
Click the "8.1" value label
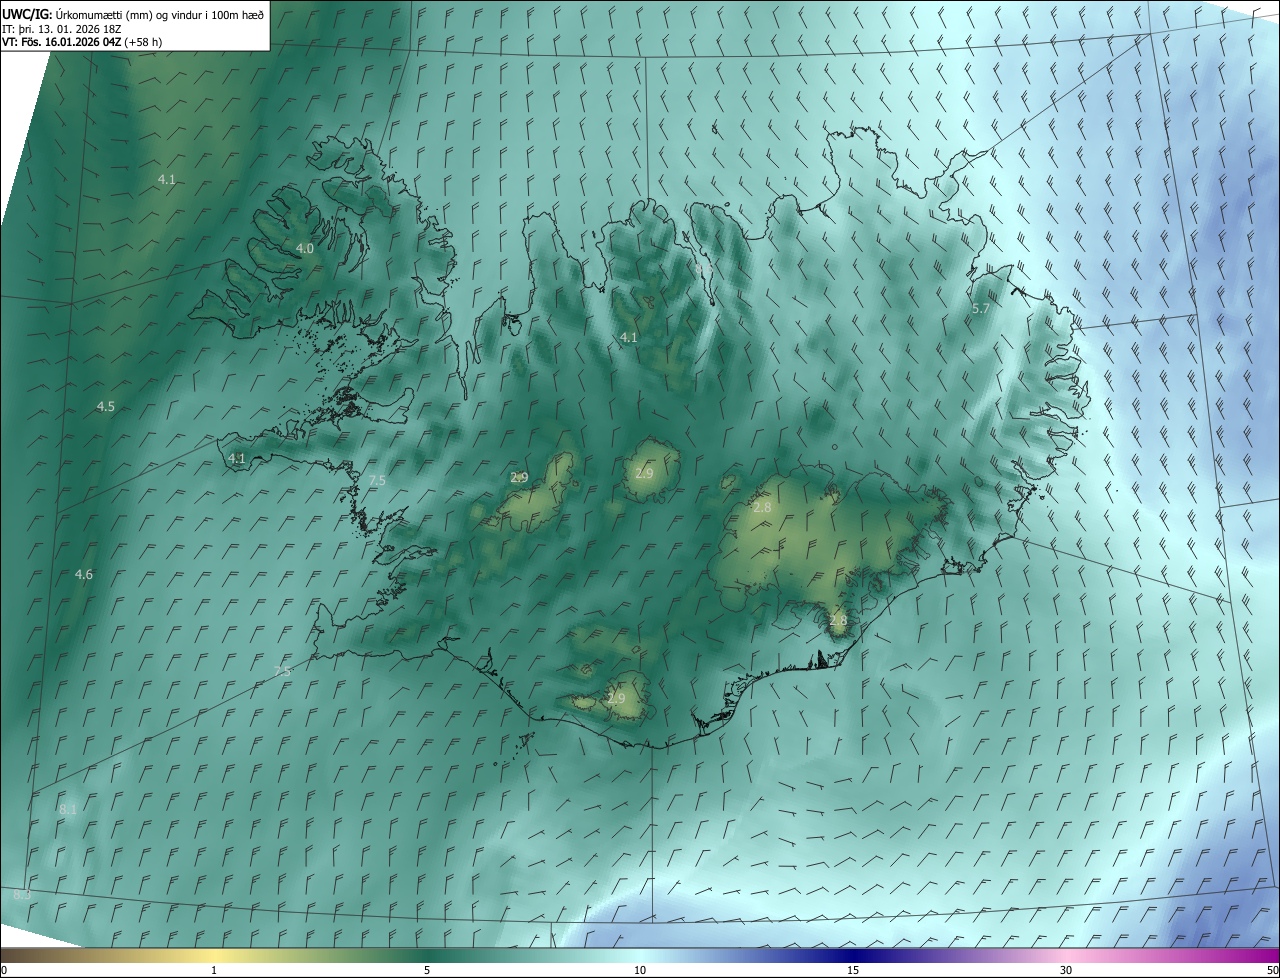pyautogui.click(x=68, y=809)
